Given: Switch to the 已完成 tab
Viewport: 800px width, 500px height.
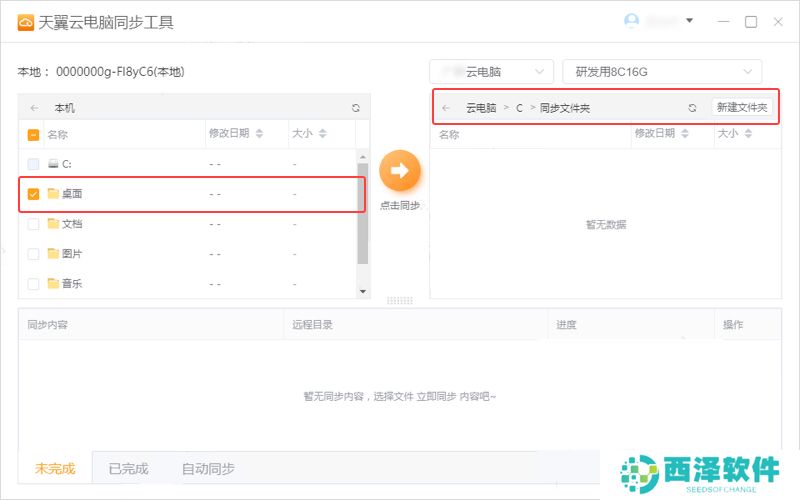Looking at the screenshot, I should pos(129,468).
